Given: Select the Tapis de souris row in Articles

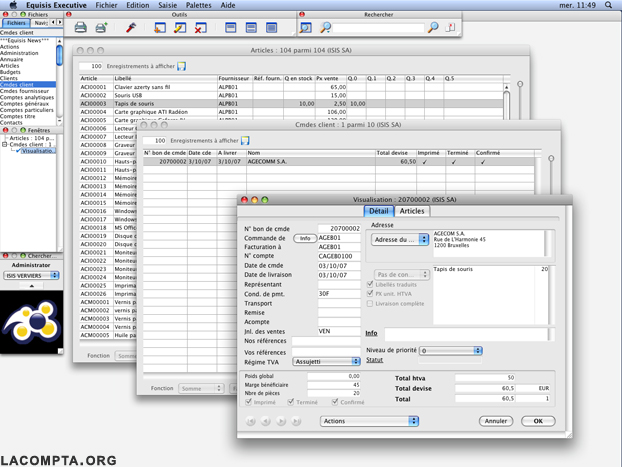Looking at the screenshot, I should (292, 104).
